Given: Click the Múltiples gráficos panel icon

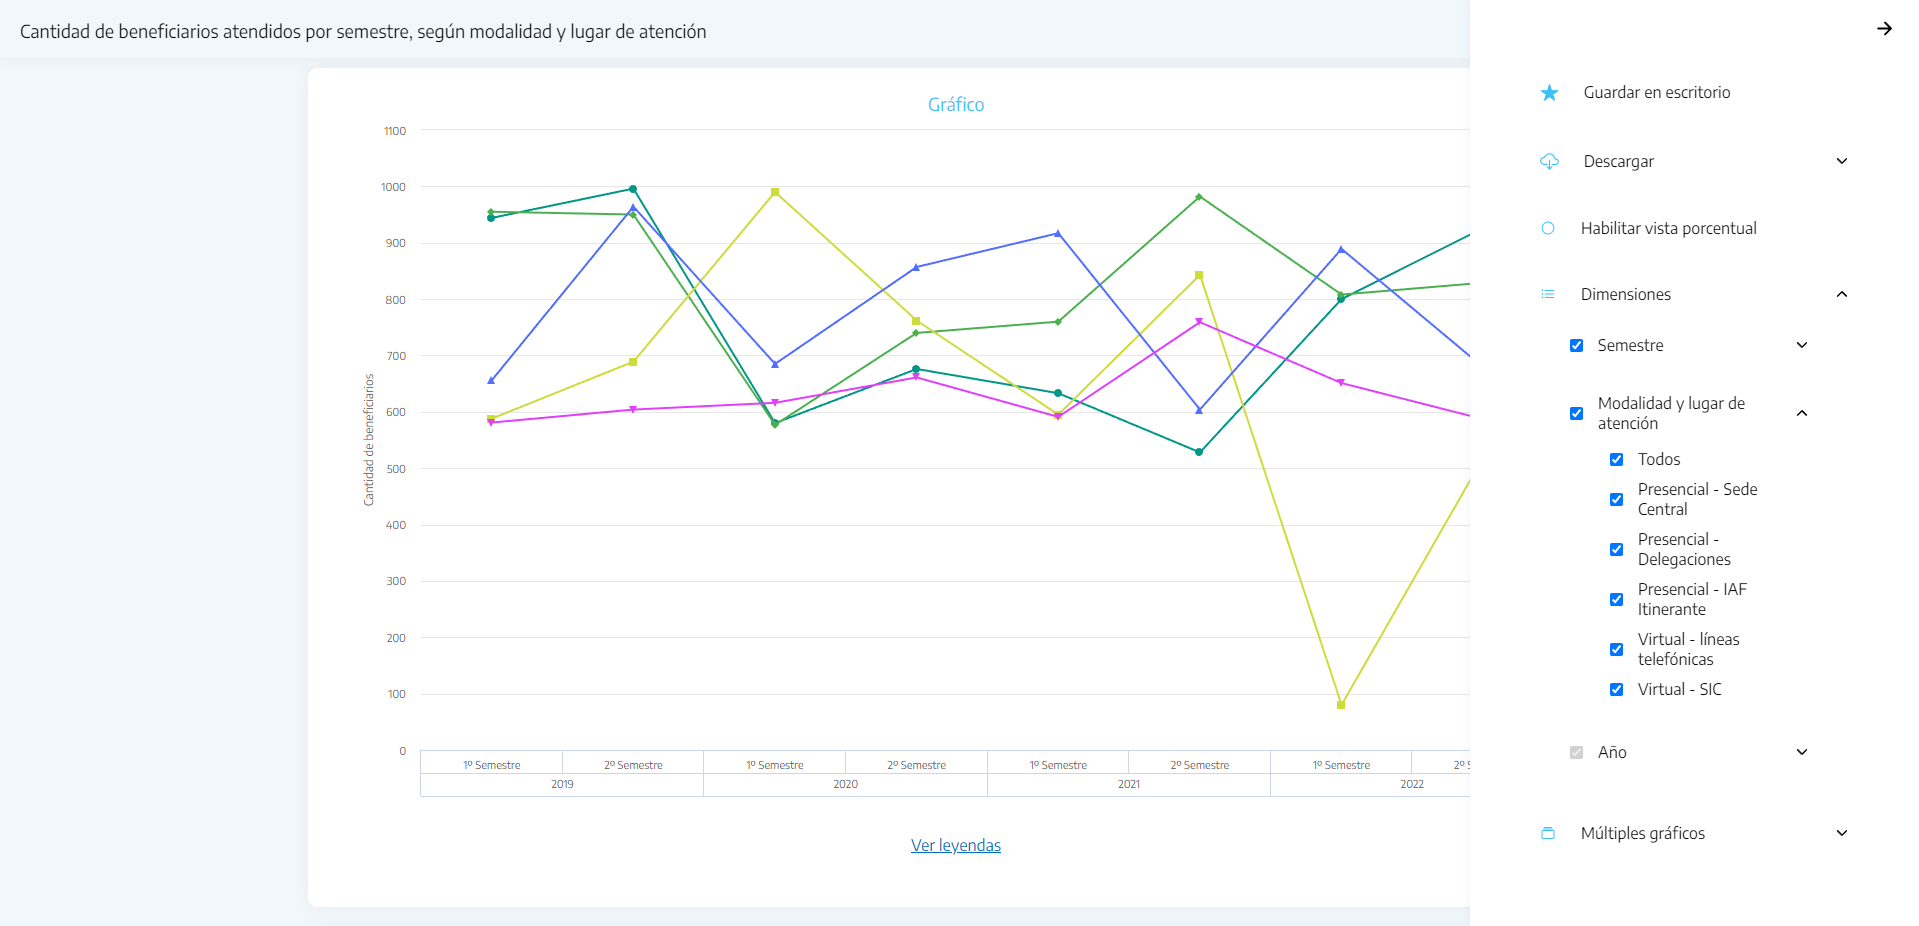Looking at the screenshot, I should click(1548, 833).
